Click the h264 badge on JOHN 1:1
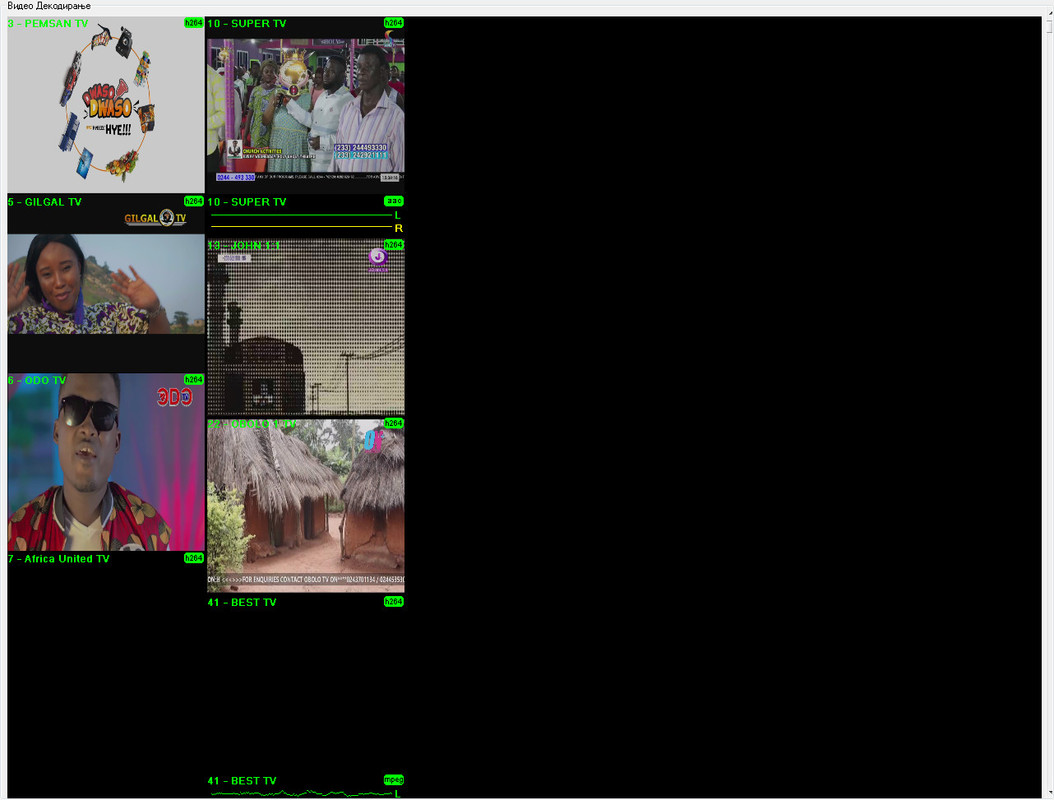 click(393, 245)
